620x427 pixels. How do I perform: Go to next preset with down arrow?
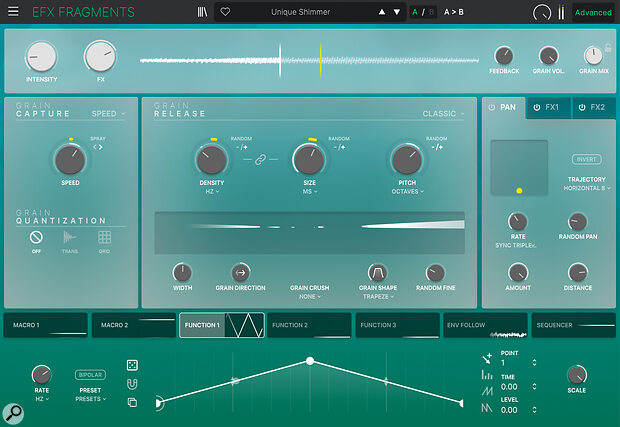point(397,12)
